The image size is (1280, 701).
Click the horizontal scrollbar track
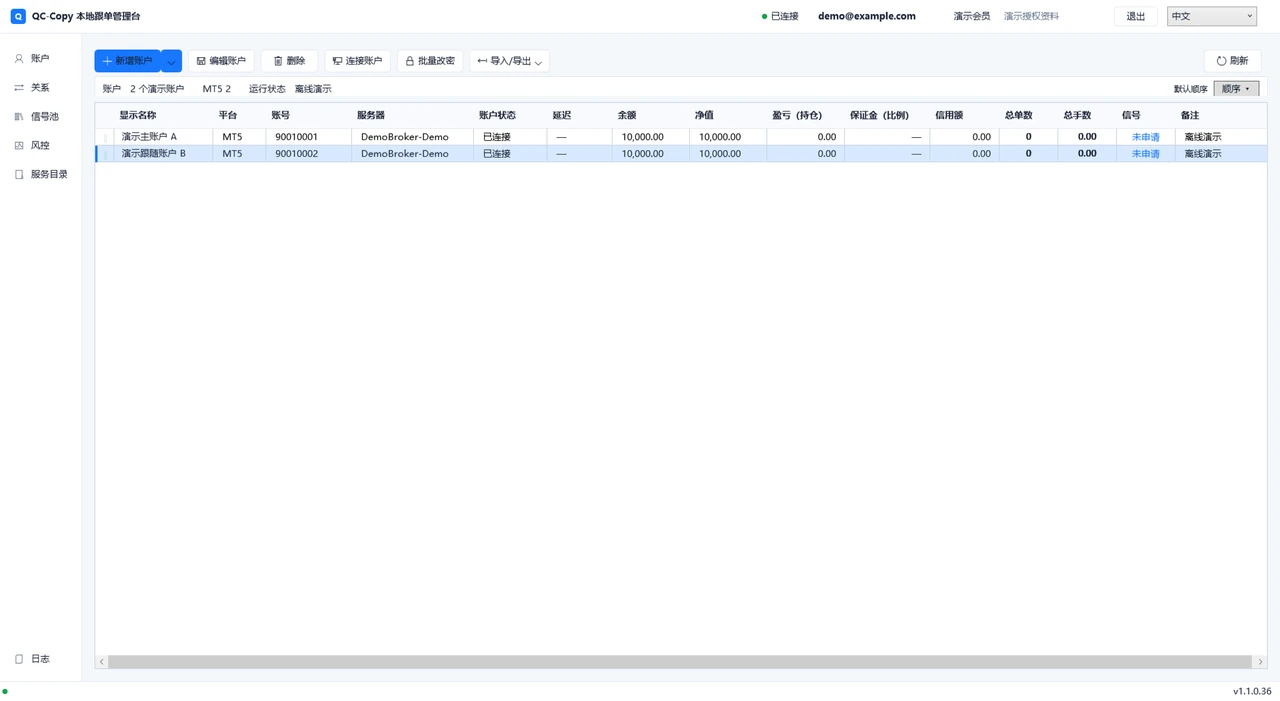680,662
